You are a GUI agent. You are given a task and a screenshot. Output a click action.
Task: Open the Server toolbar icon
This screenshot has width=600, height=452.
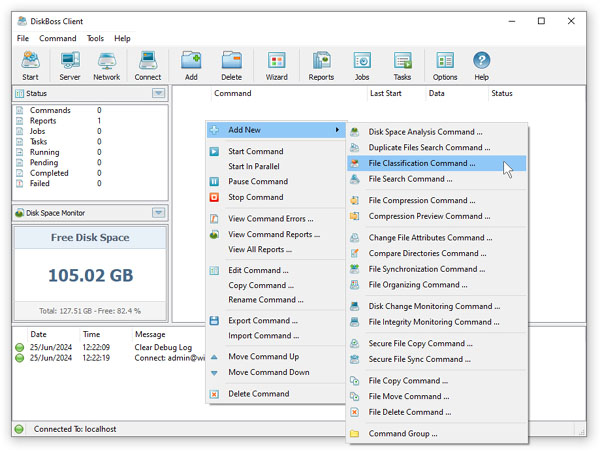70,66
